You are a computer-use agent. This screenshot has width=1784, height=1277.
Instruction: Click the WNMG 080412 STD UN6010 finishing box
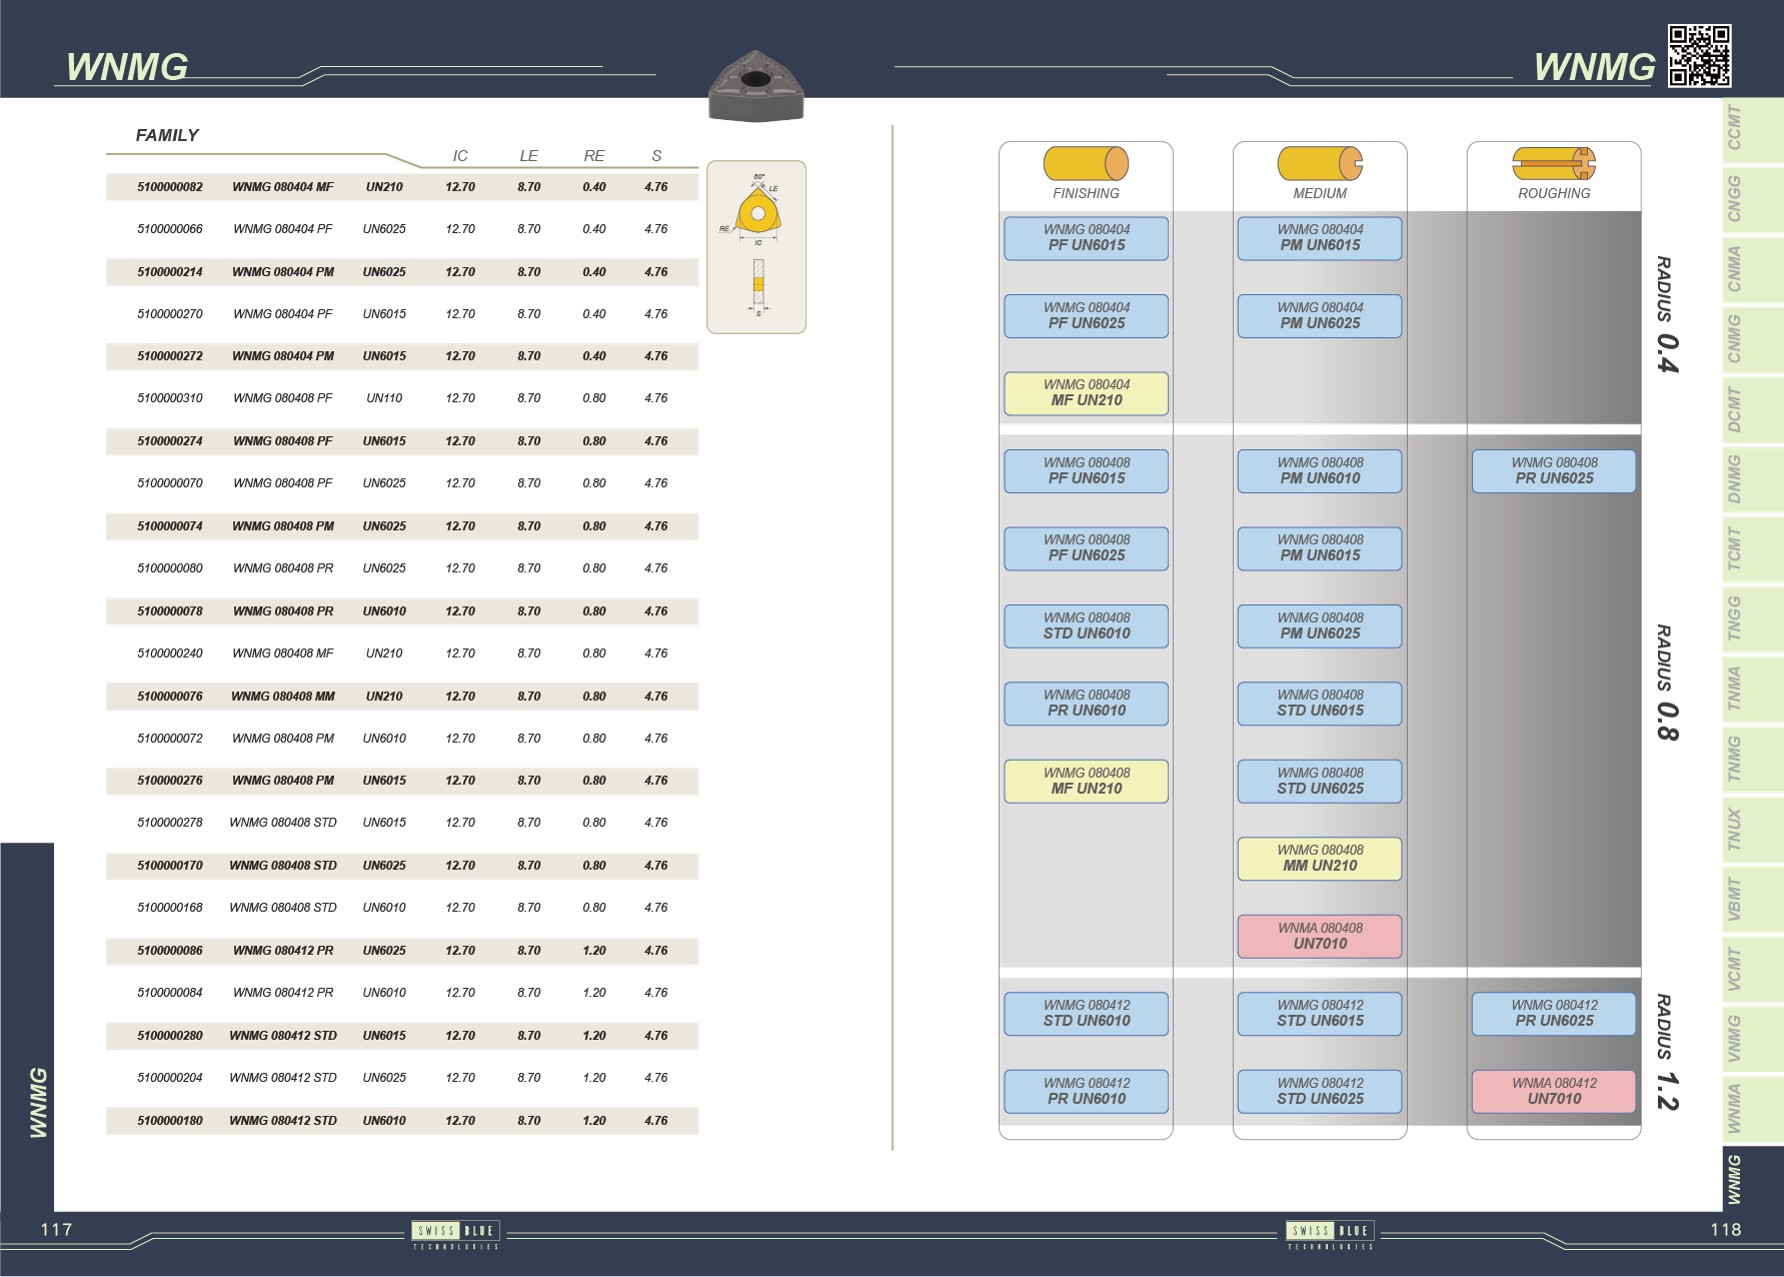click(x=1086, y=1013)
